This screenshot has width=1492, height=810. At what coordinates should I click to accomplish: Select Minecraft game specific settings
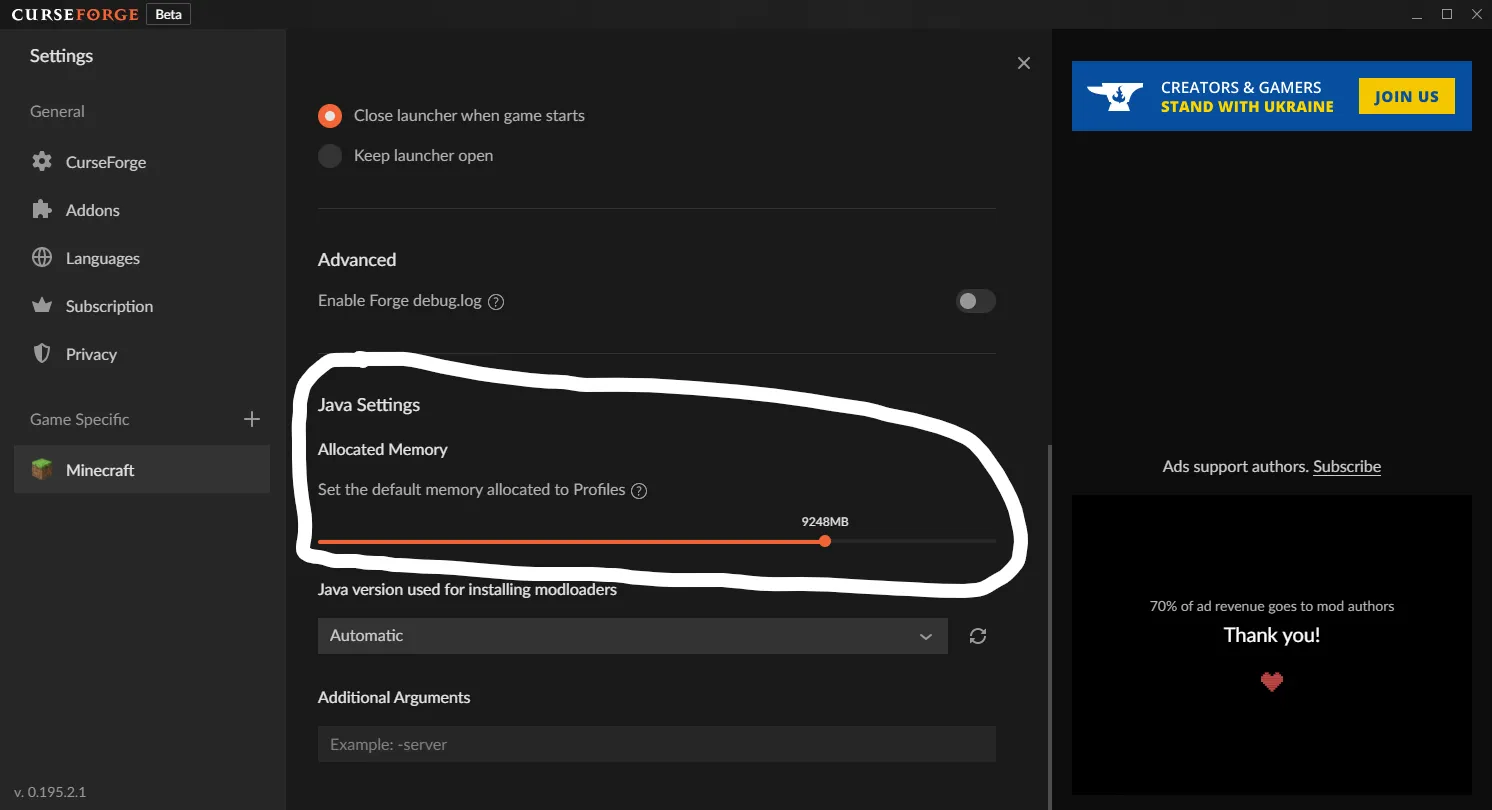pos(142,470)
